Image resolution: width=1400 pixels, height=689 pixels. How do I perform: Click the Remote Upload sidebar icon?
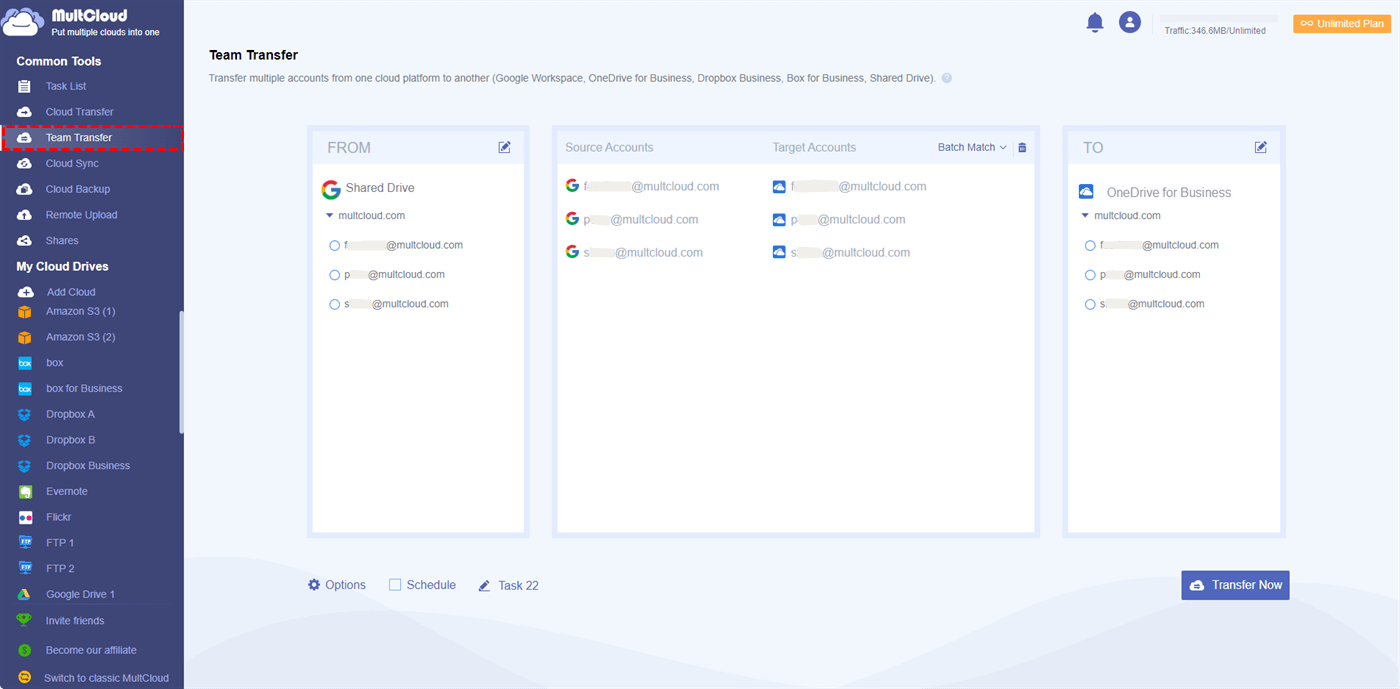click(25, 215)
